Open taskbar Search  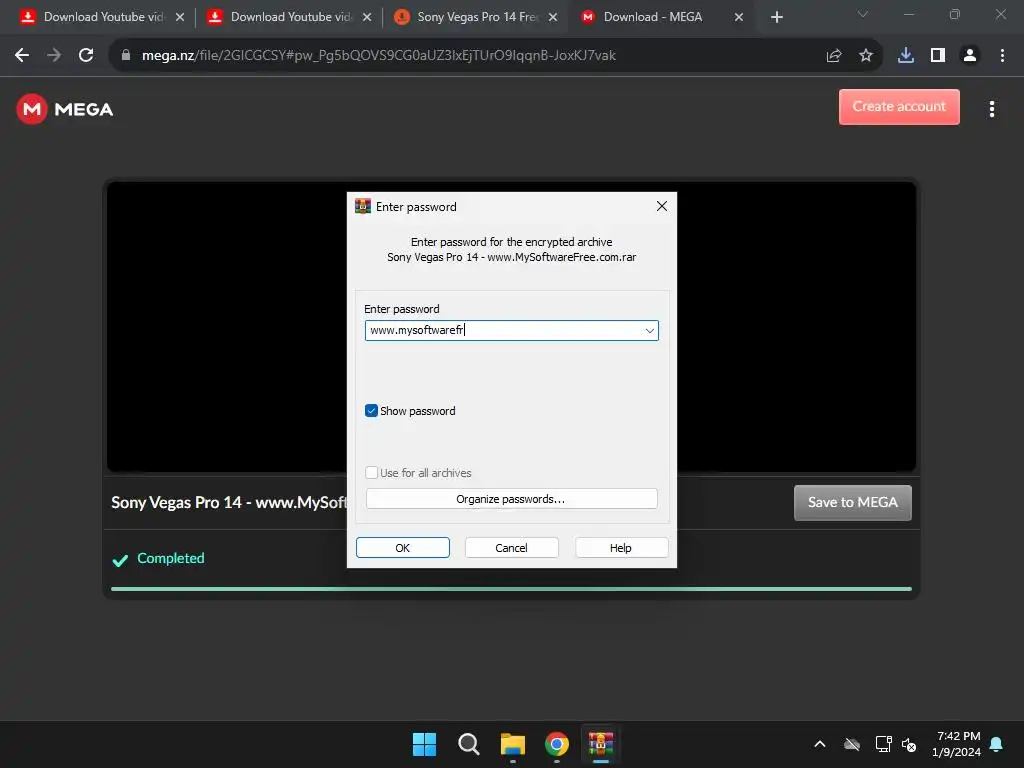[x=468, y=744]
